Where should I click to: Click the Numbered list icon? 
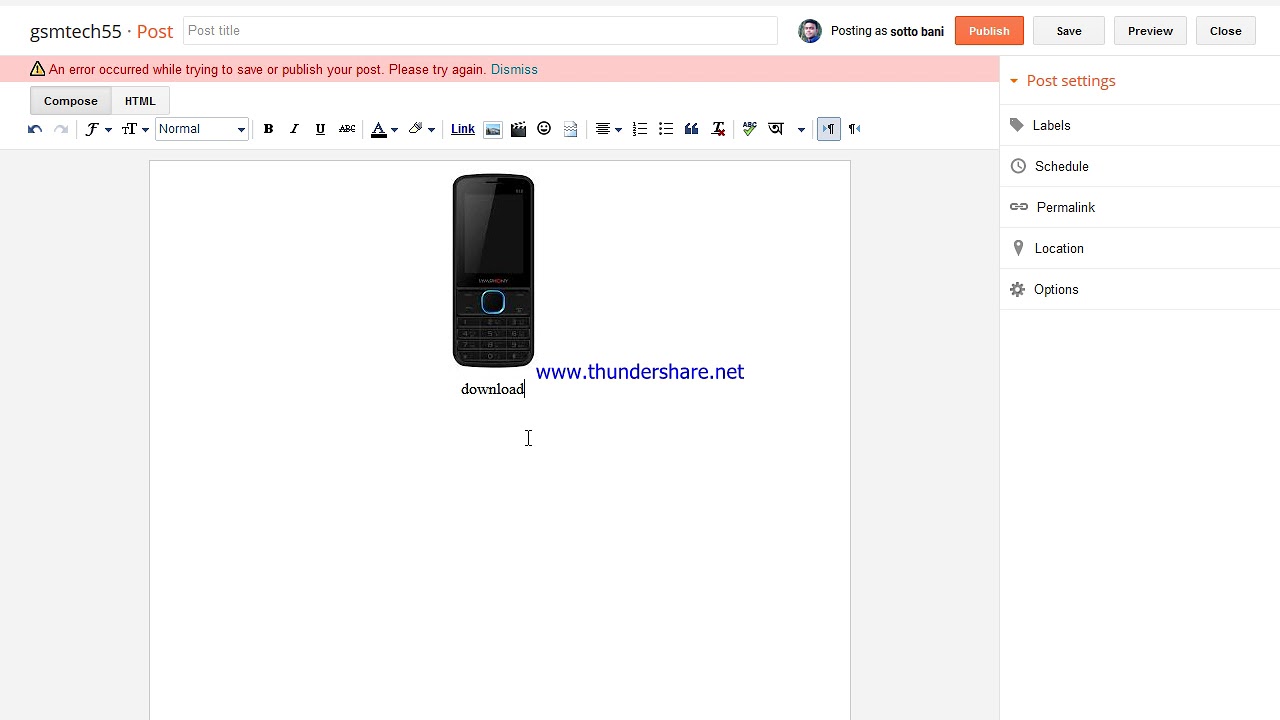coord(640,129)
